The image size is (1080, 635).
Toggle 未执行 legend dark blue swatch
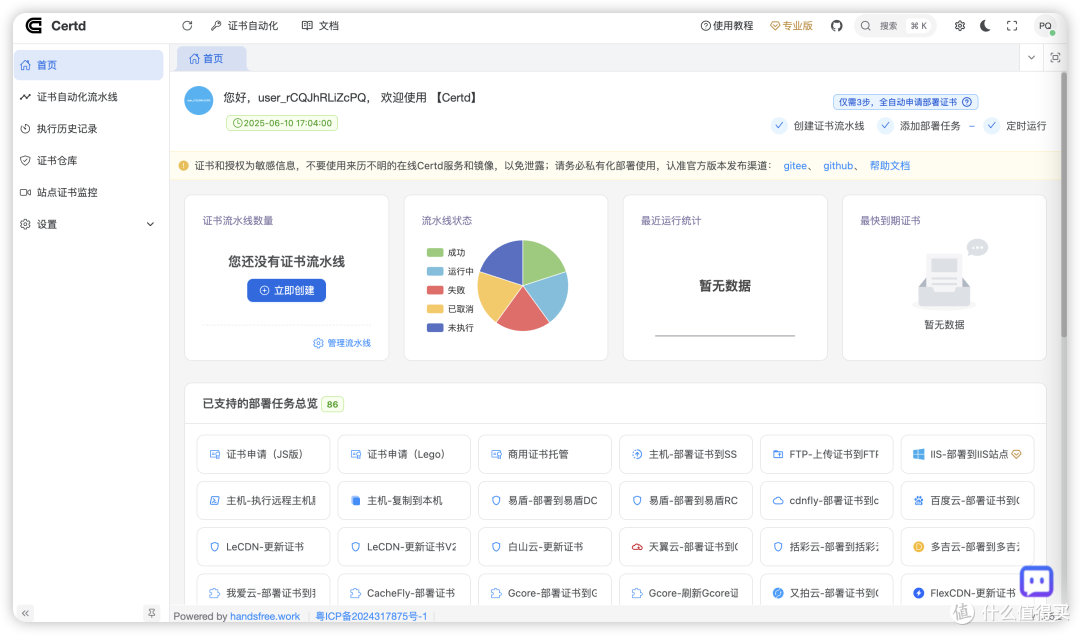[435, 327]
